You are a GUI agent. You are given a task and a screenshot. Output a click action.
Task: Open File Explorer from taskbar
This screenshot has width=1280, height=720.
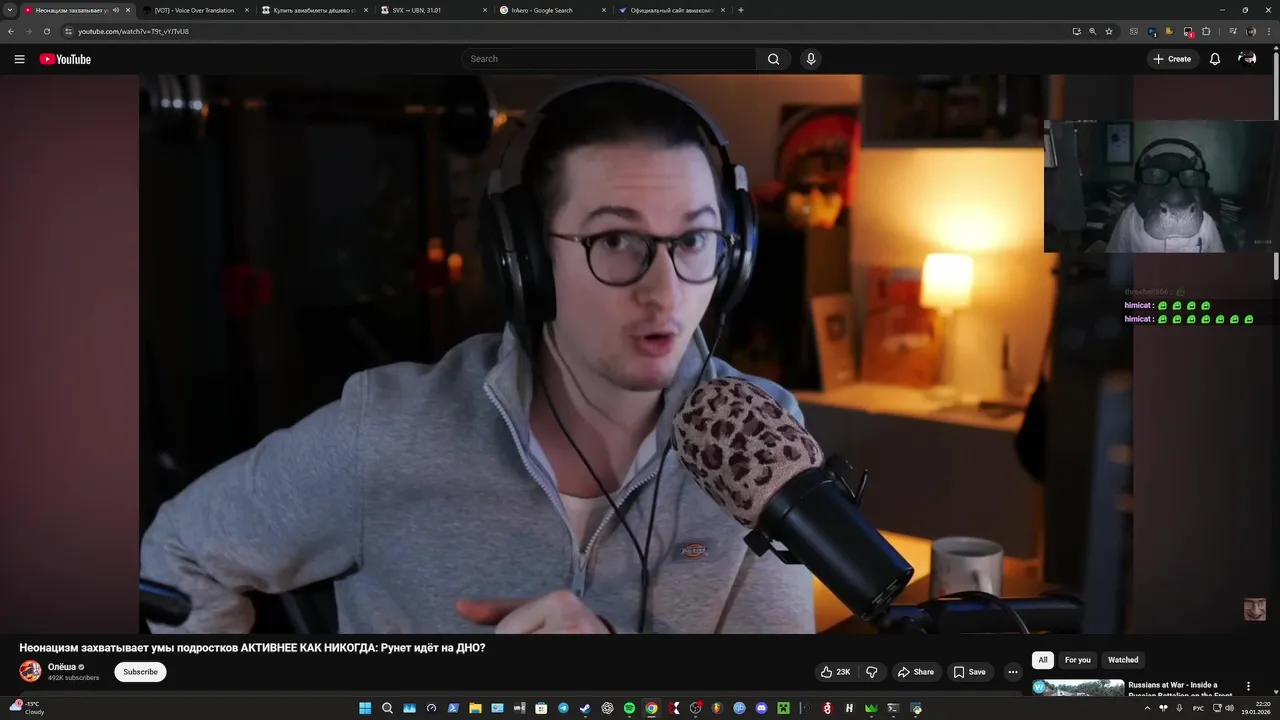[x=475, y=708]
